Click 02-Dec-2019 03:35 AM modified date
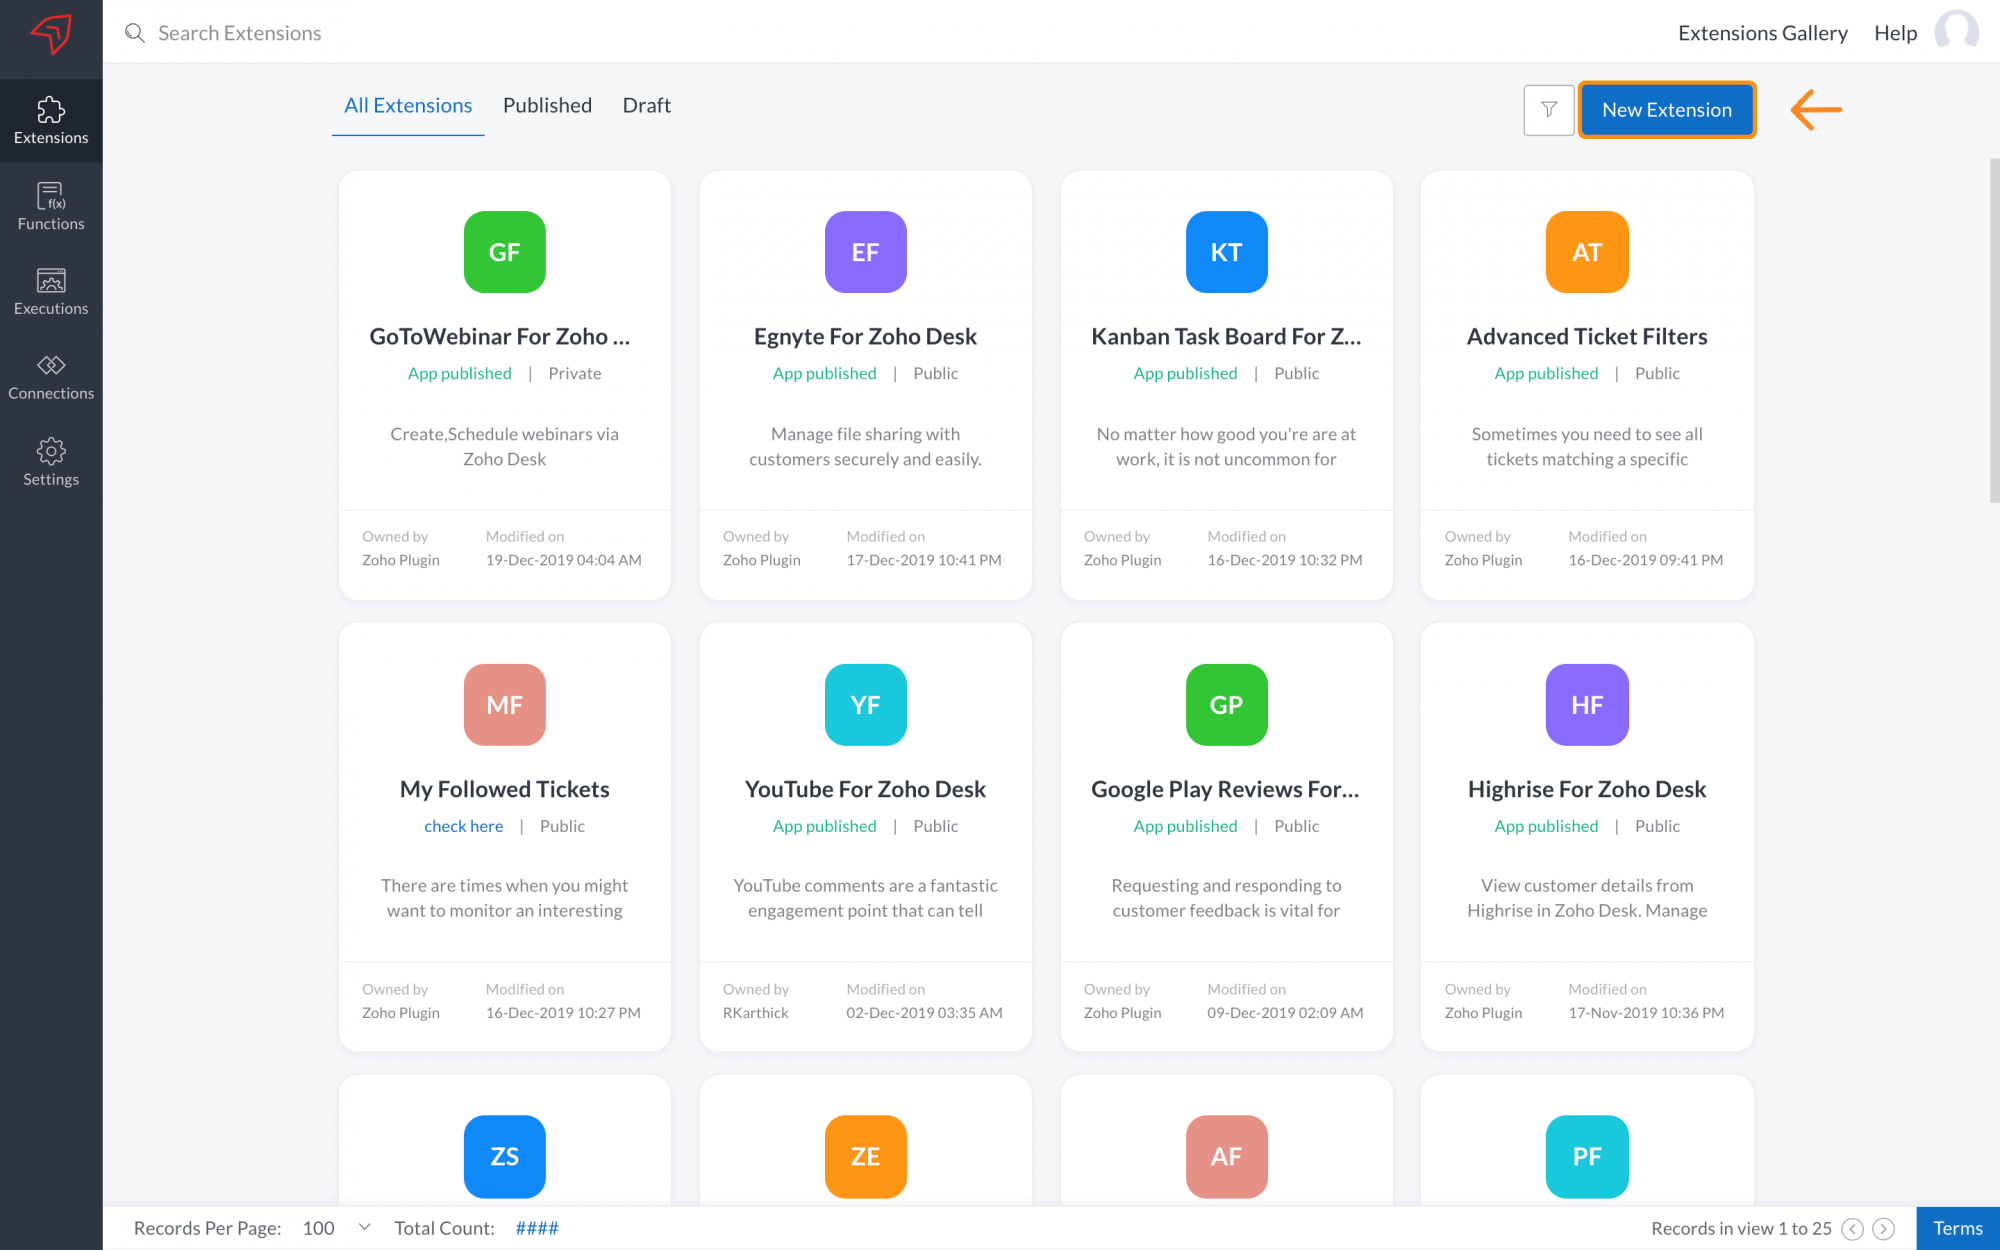Screen dimensions: 2000x1250 (x=924, y=1012)
